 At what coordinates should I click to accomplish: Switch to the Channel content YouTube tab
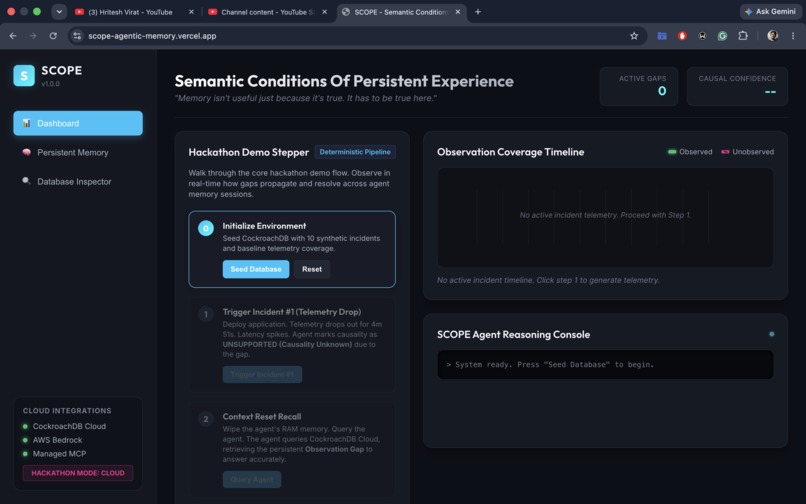267,12
